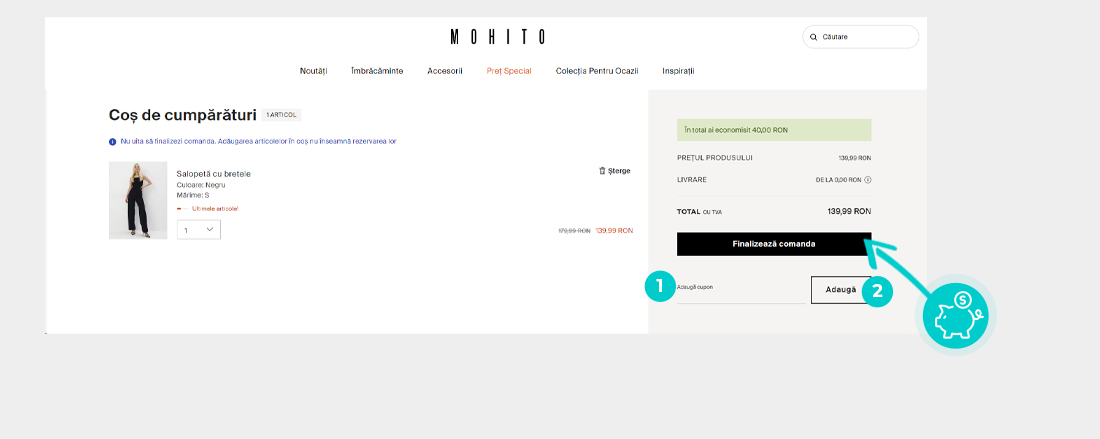Click the teal step 2 badge
This screenshot has width=1100, height=439.
877,291
